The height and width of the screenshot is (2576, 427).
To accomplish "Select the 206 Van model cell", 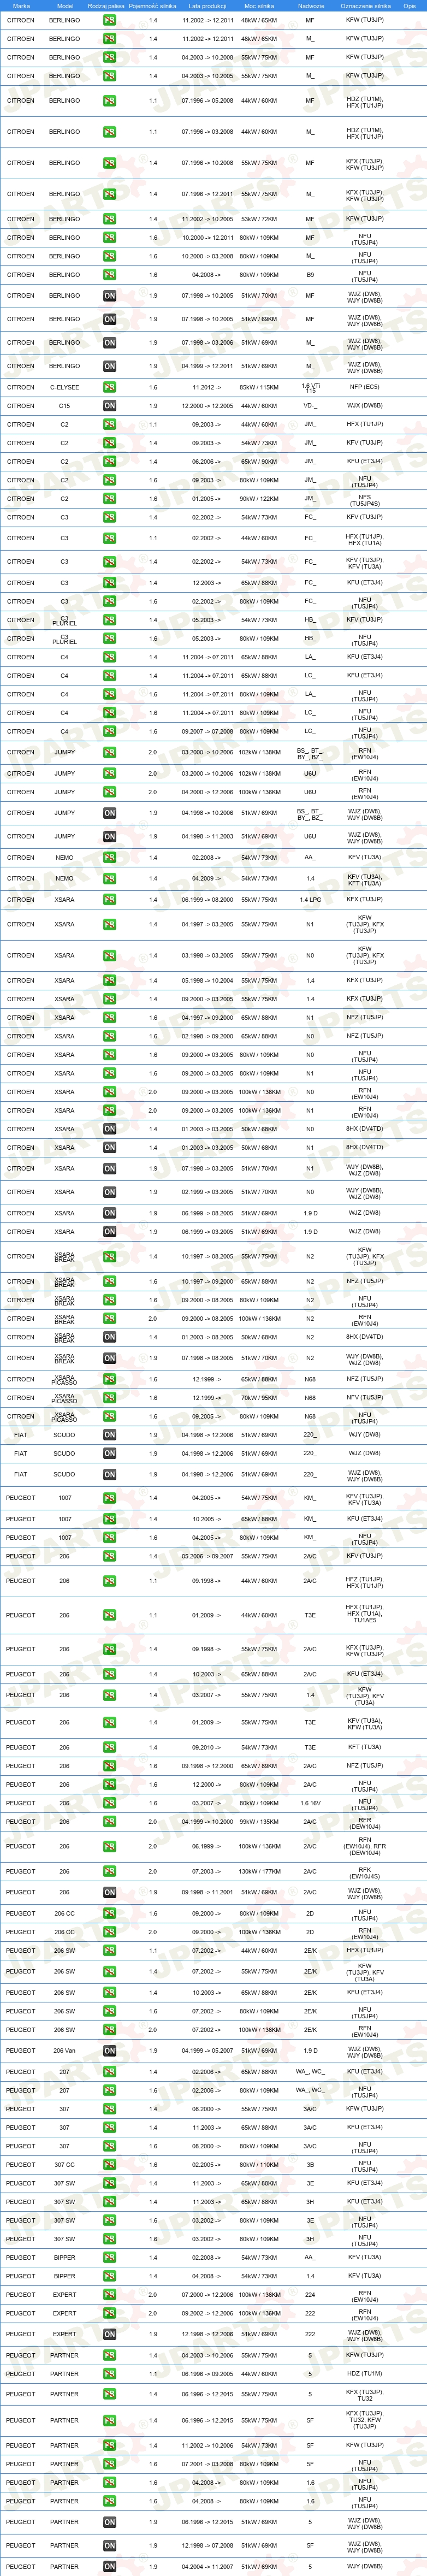I will [x=64, y=2051].
